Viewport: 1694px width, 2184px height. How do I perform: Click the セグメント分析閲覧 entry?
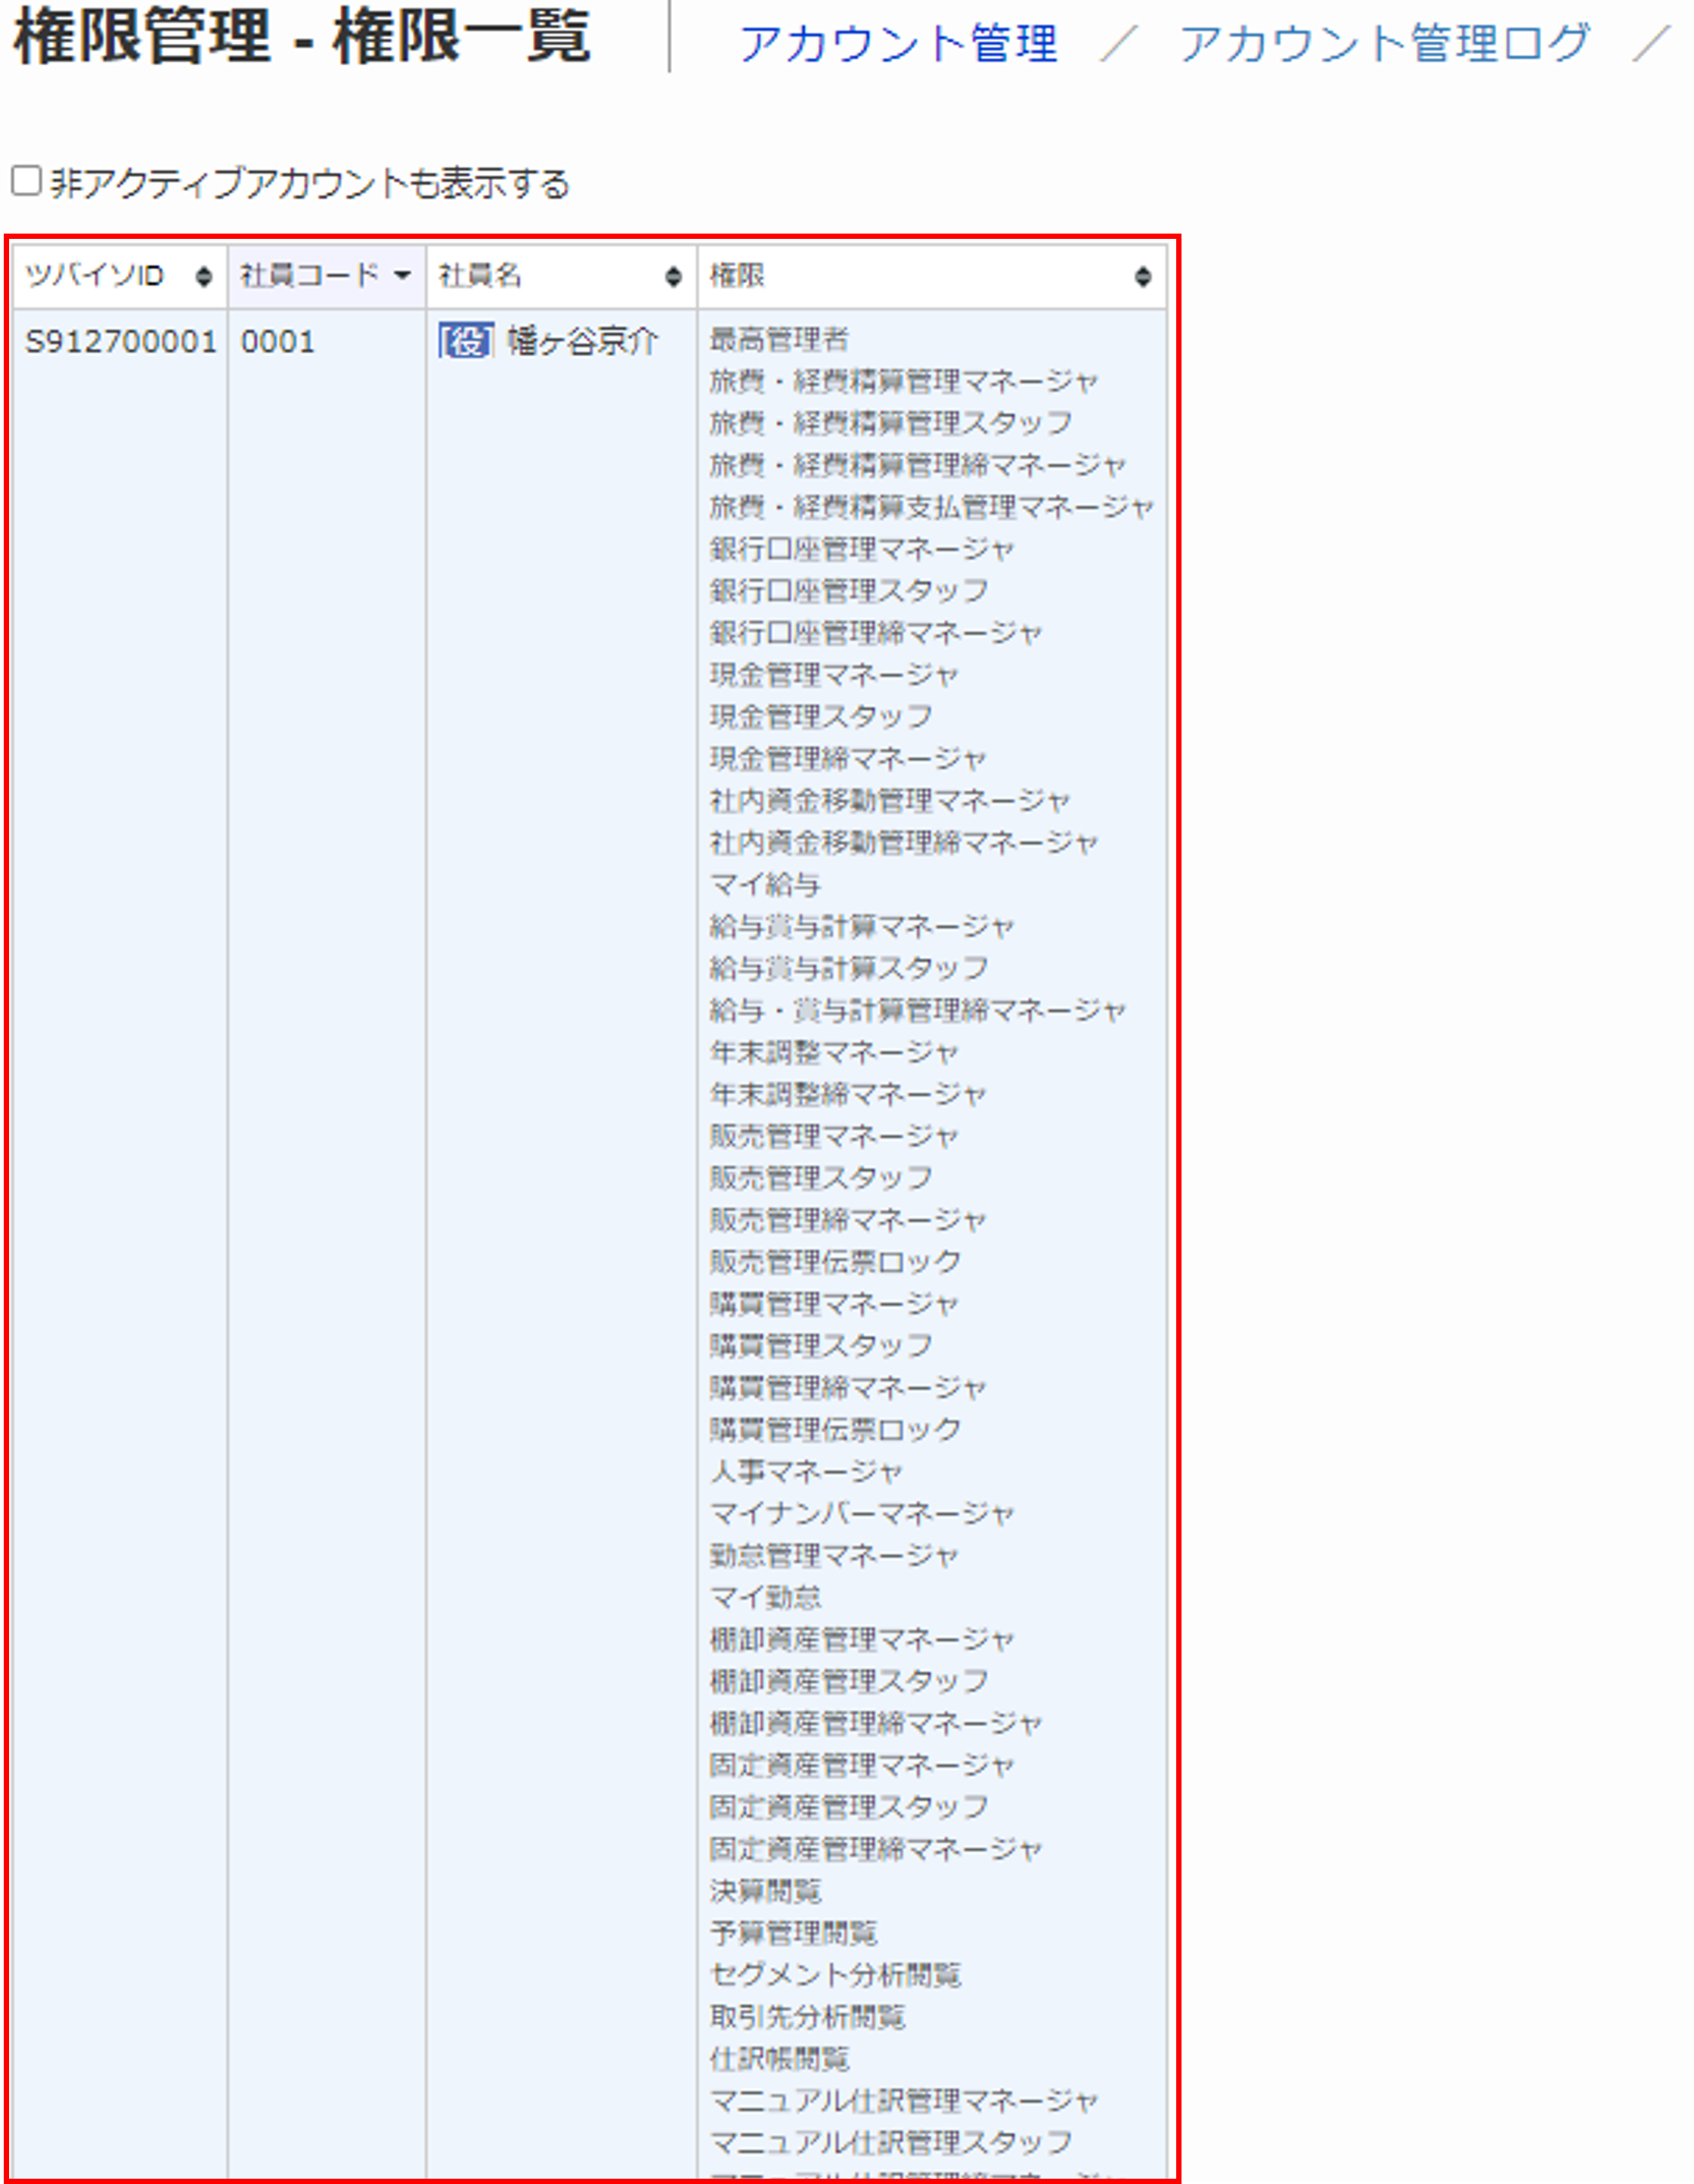835,1977
